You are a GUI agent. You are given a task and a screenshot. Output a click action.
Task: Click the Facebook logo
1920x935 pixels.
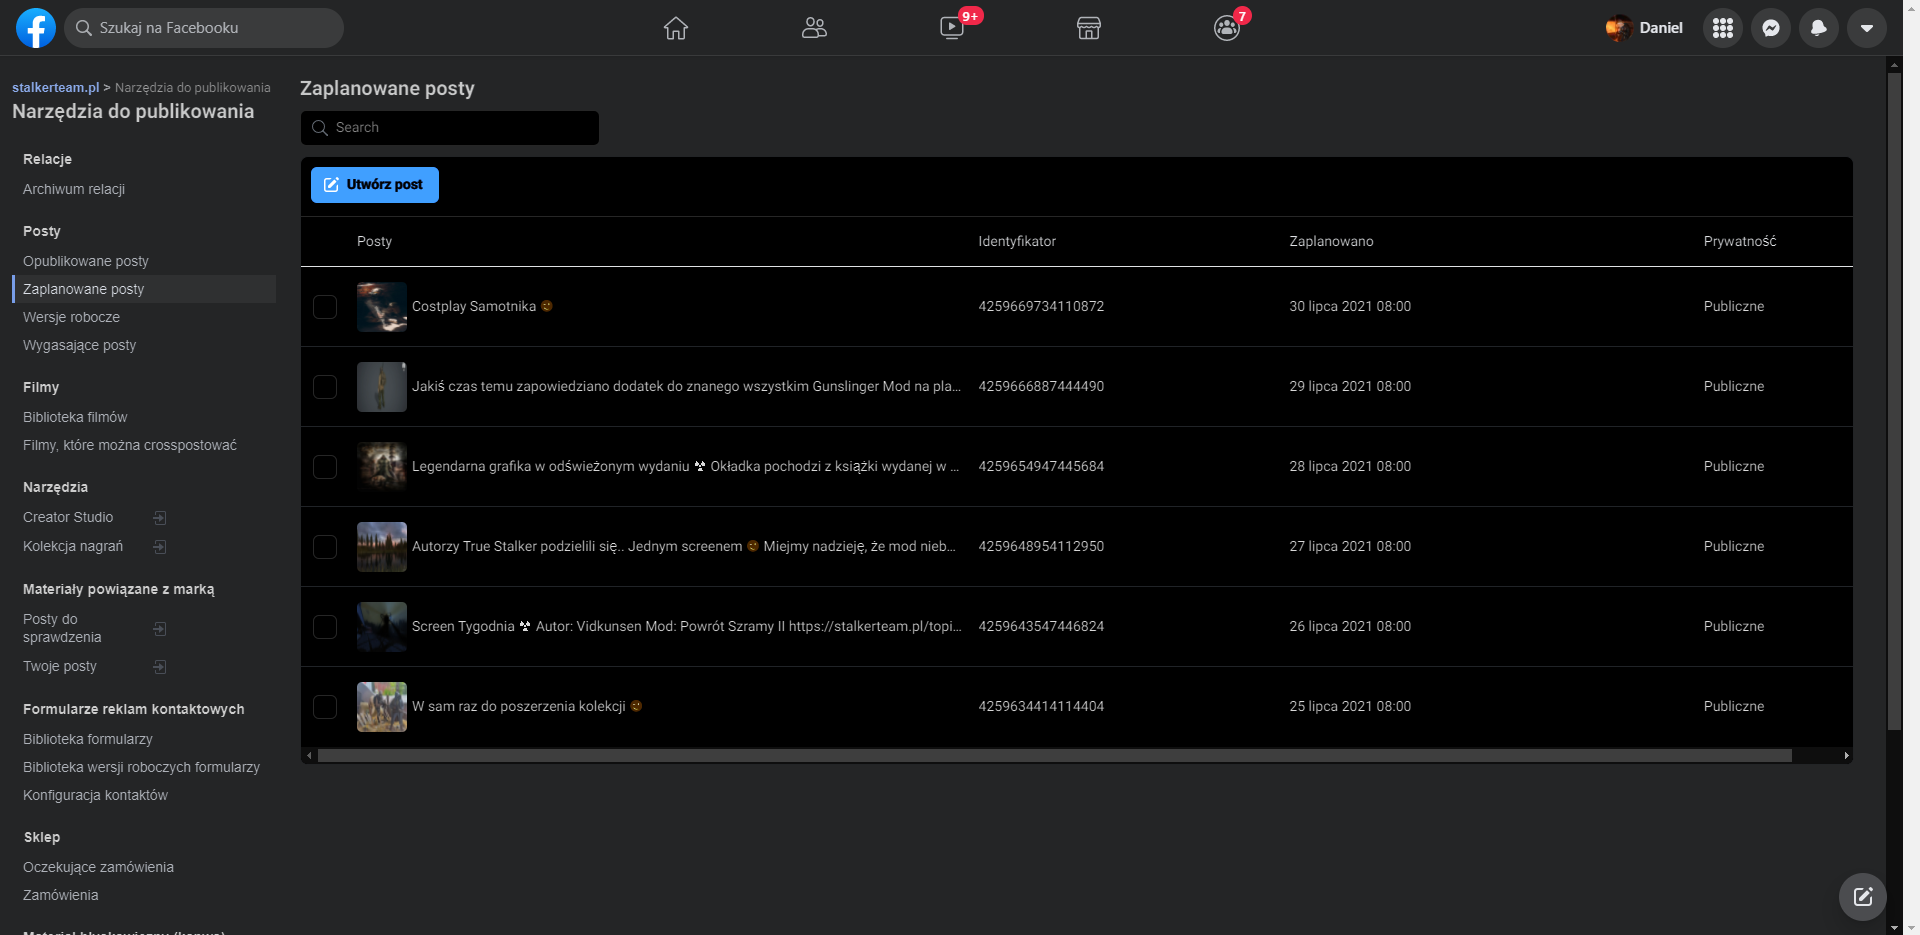click(x=36, y=28)
